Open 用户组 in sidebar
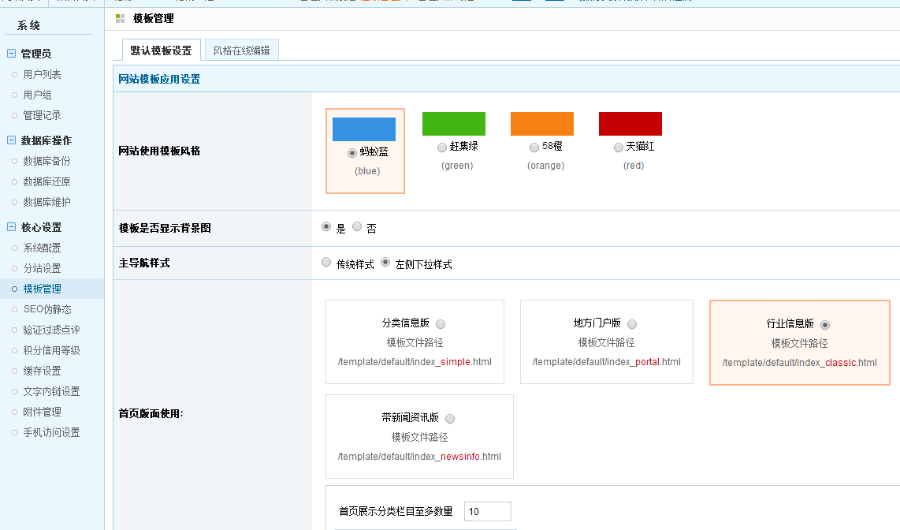Viewport: 900px width, 530px height. 37,95
